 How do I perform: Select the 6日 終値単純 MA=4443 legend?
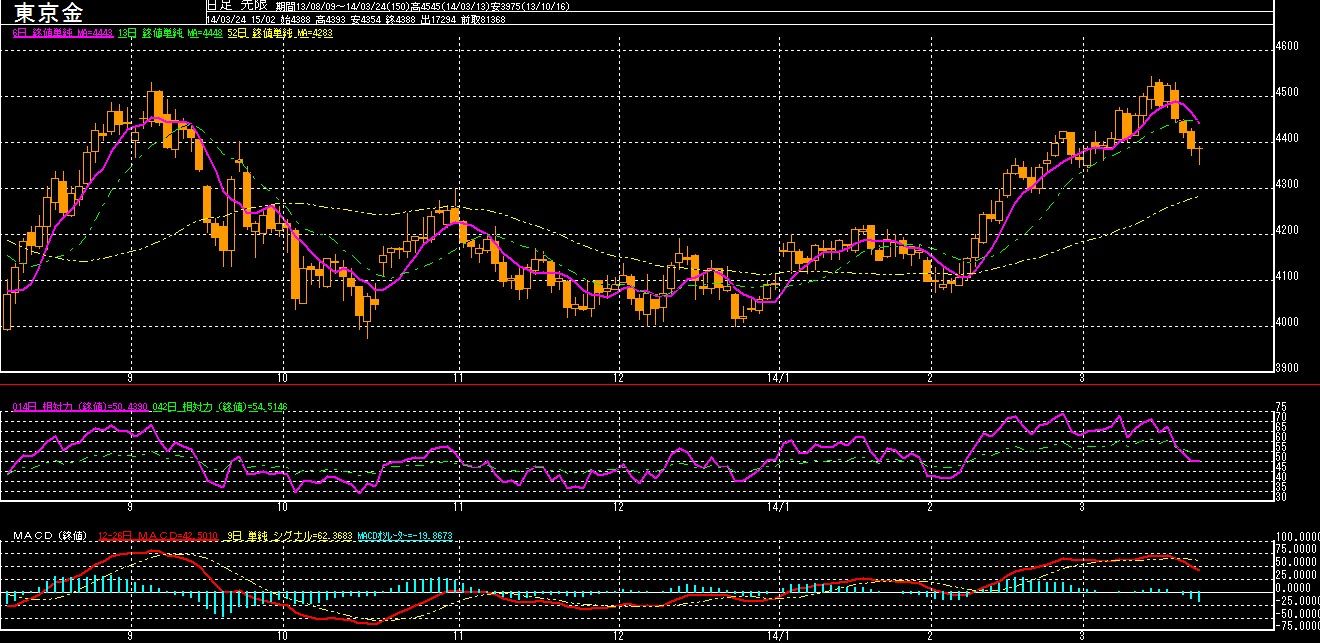click(x=63, y=33)
